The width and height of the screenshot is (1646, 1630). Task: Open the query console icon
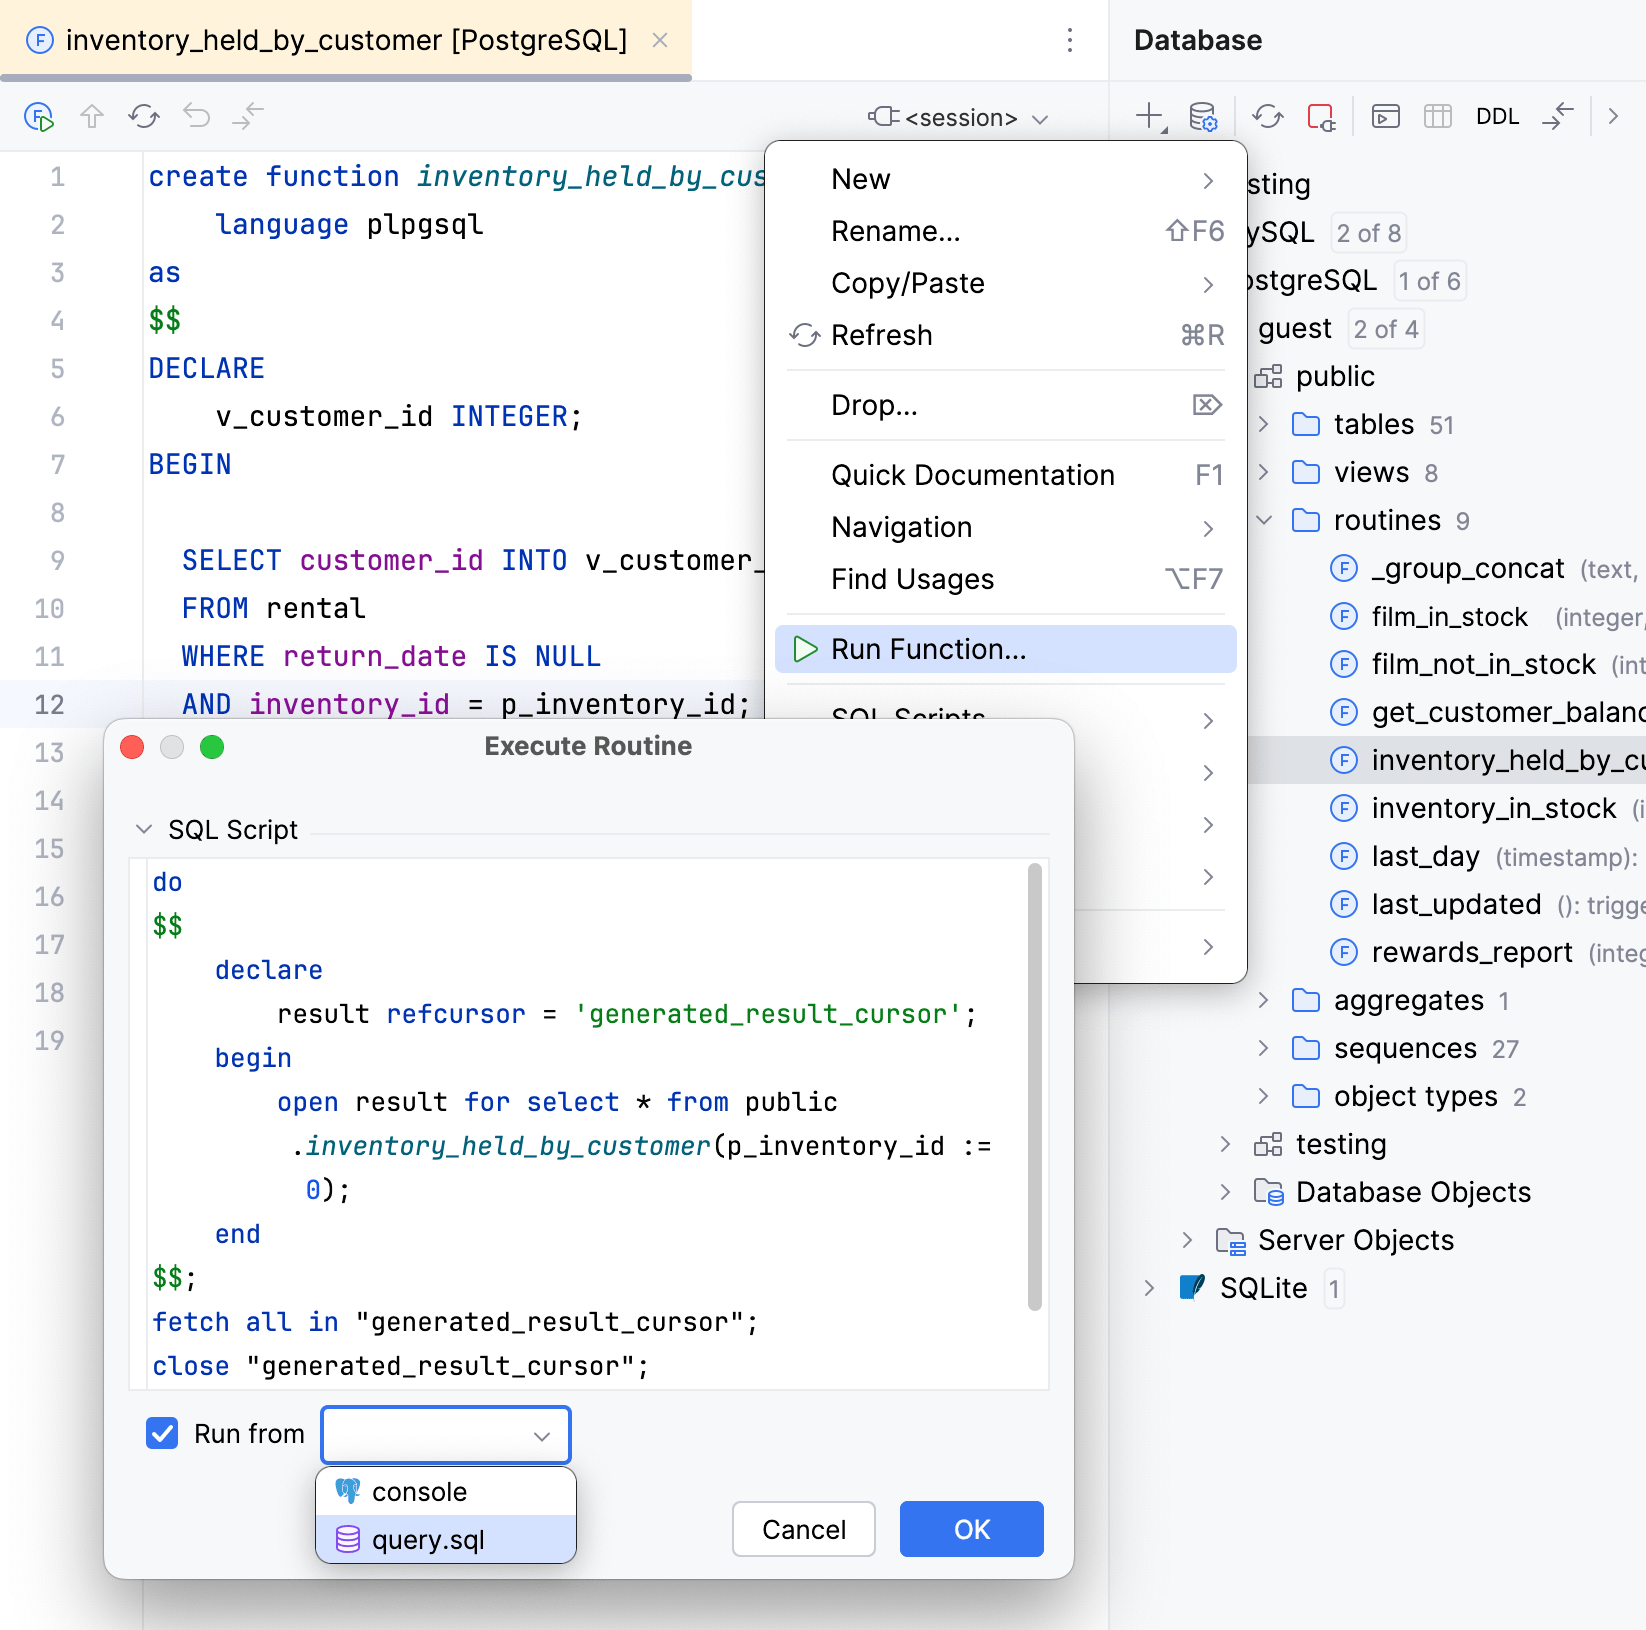(x=1385, y=117)
